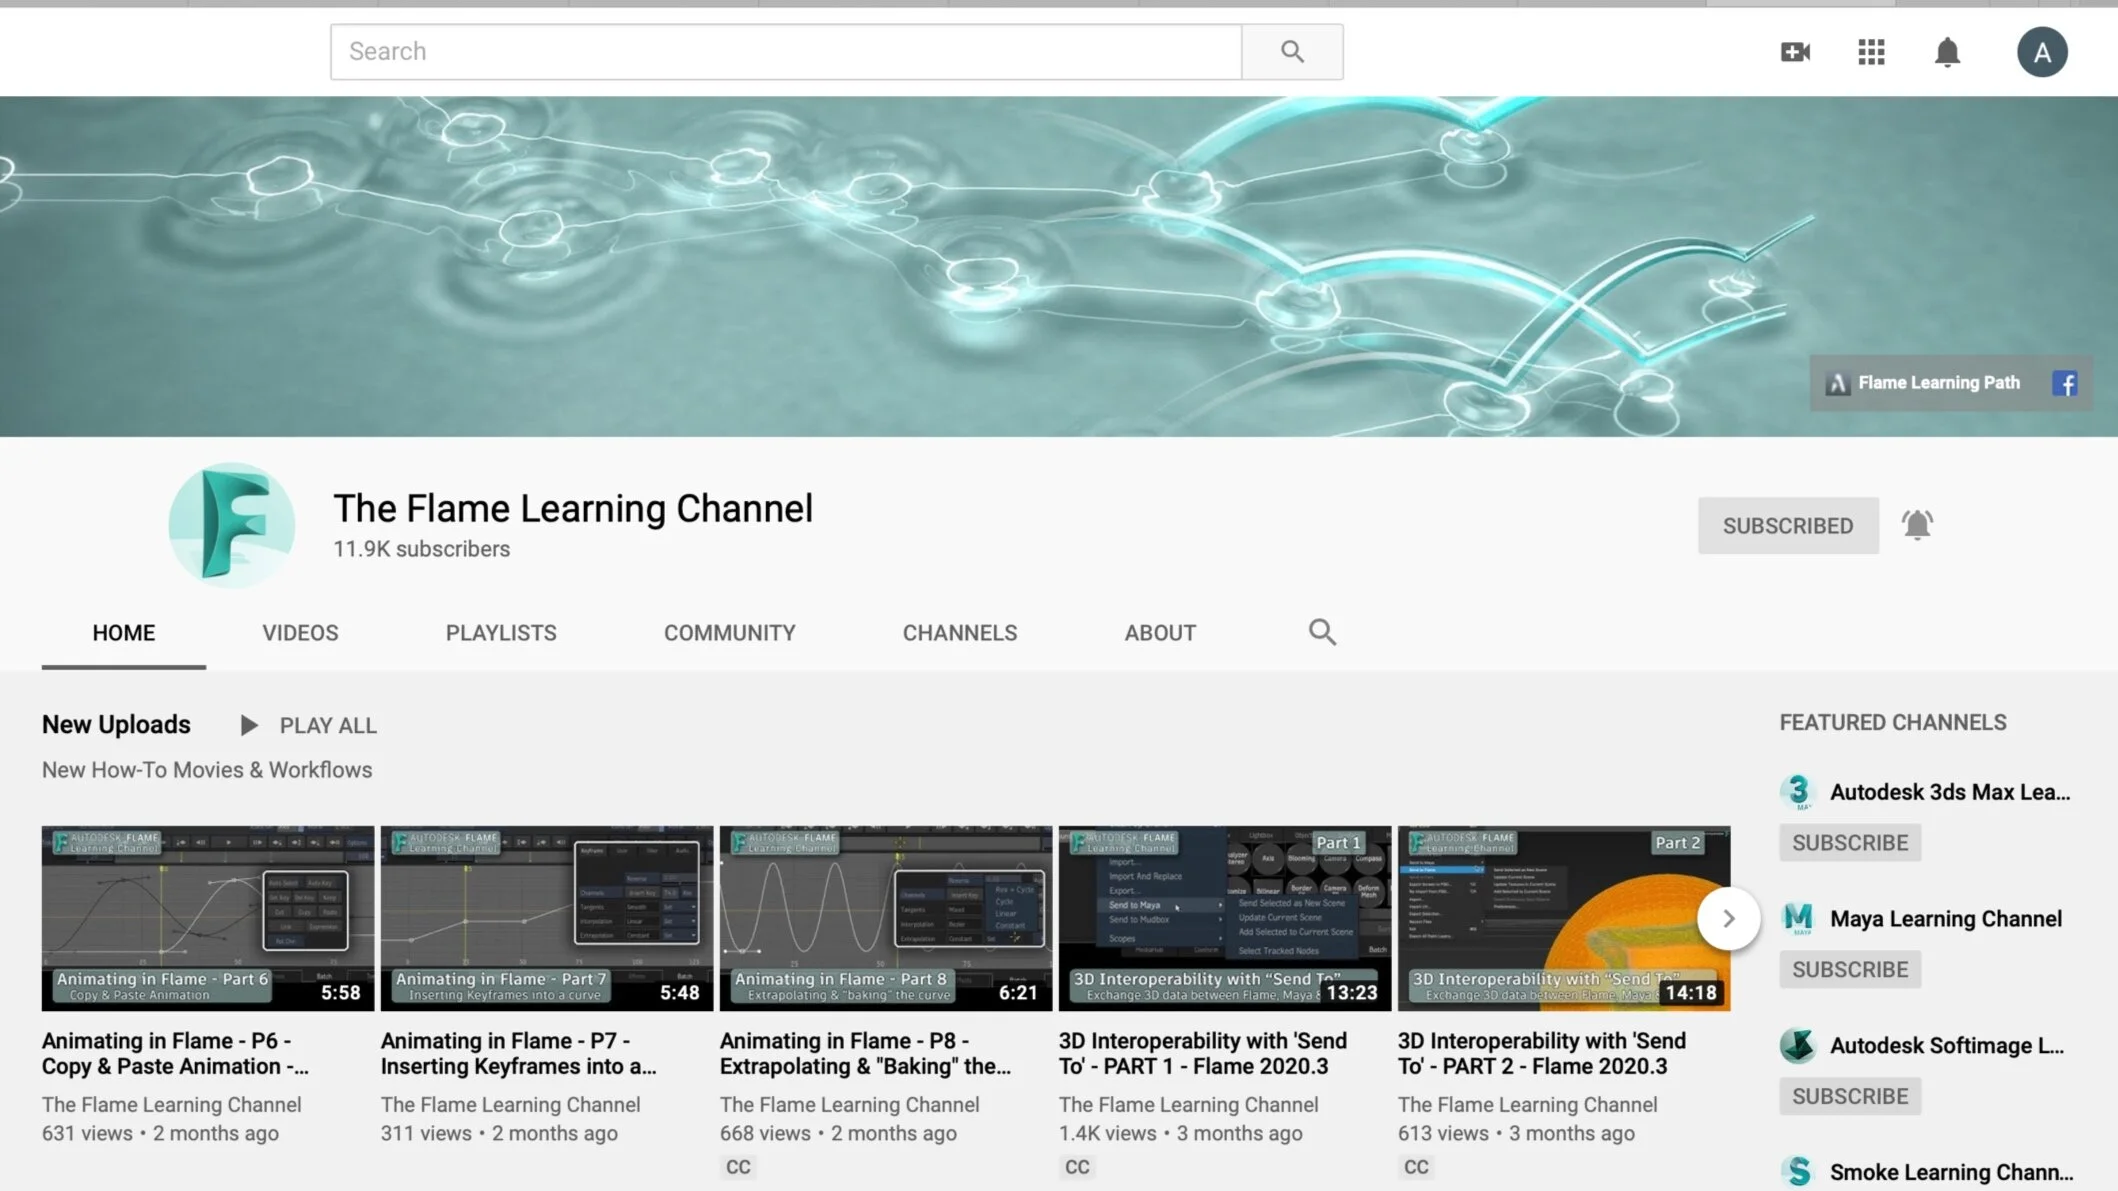Open Flame Learning Path banner link

pos(1937,383)
